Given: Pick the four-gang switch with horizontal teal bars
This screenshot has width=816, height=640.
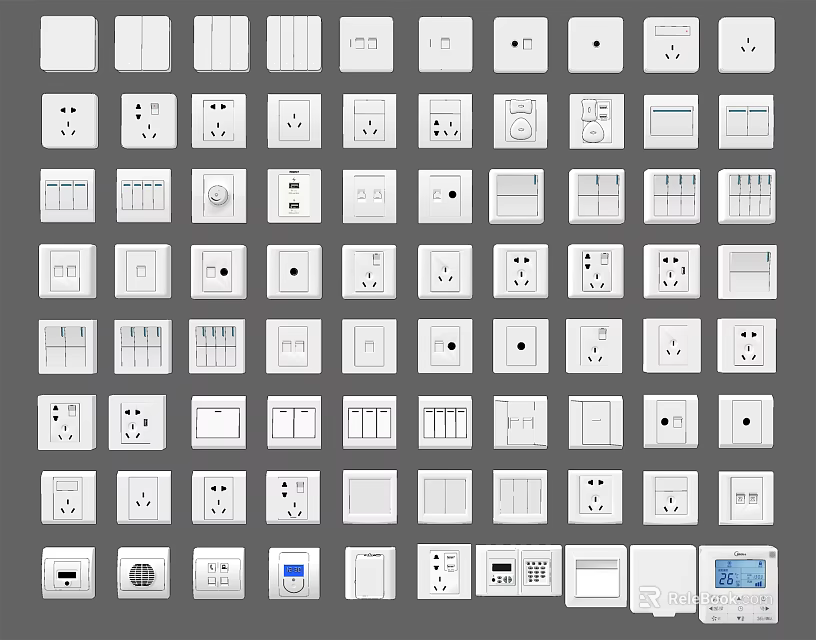Looking at the screenshot, I should [x=144, y=196].
